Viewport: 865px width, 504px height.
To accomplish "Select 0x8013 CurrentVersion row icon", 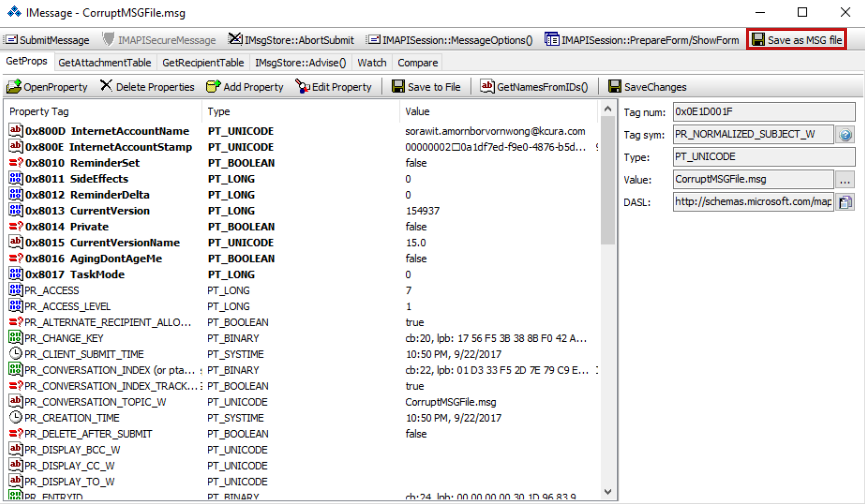I will [x=15, y=211].
